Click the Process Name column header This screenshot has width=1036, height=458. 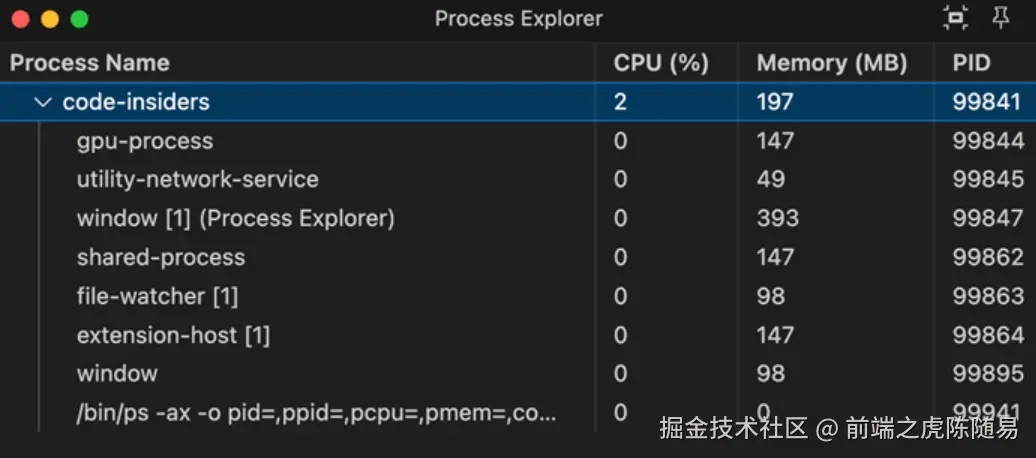90,63
